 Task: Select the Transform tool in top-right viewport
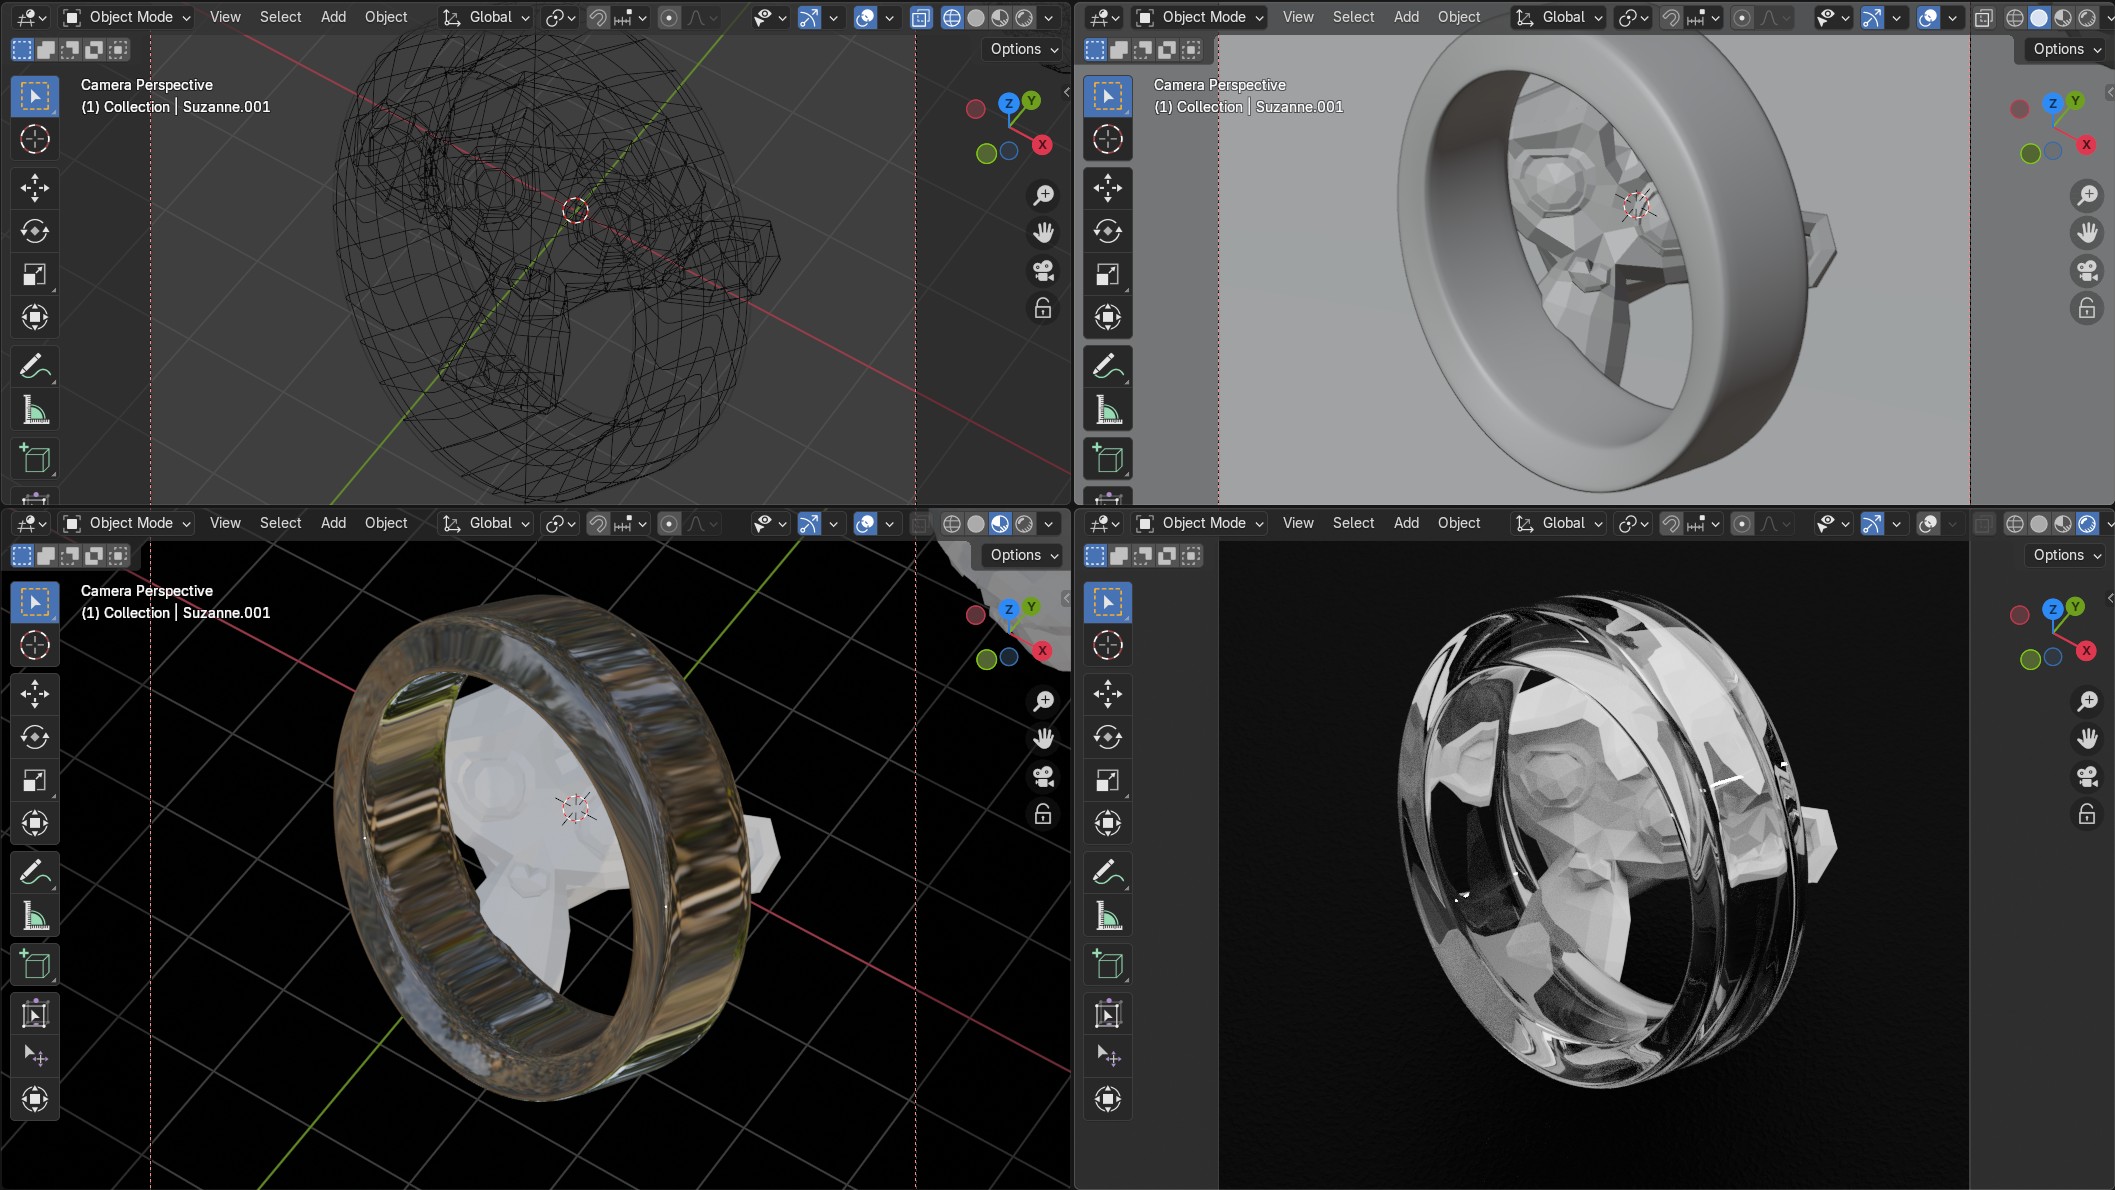pos(1108,317)
